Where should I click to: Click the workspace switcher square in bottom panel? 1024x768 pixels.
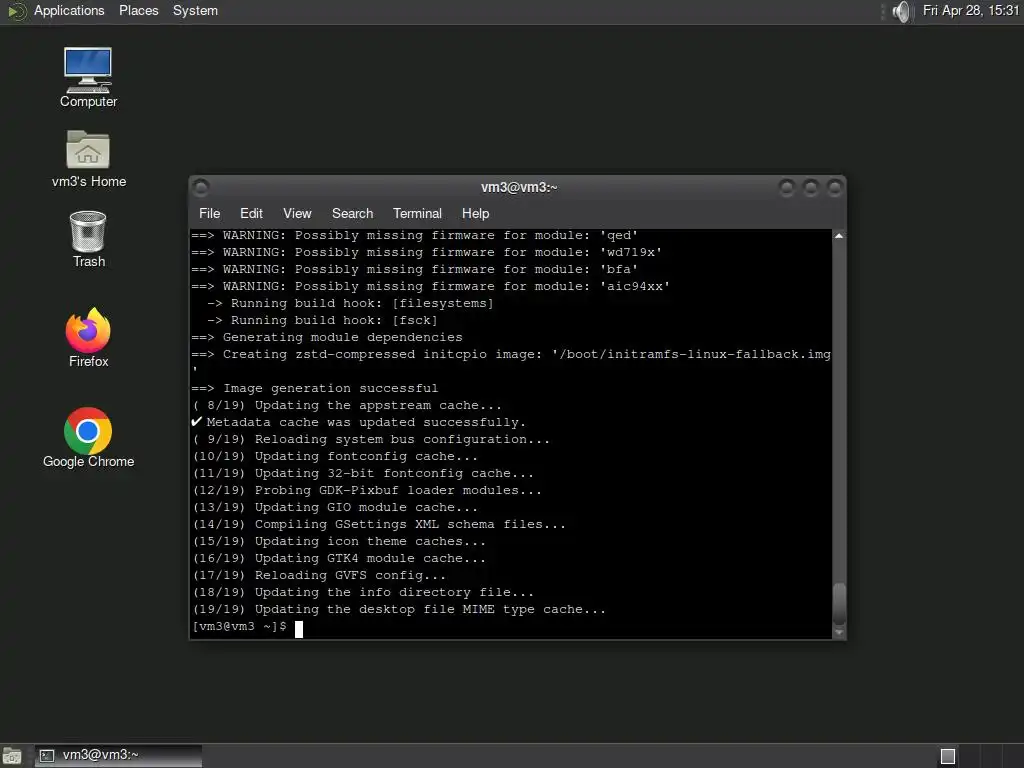(x=948, y=756)
